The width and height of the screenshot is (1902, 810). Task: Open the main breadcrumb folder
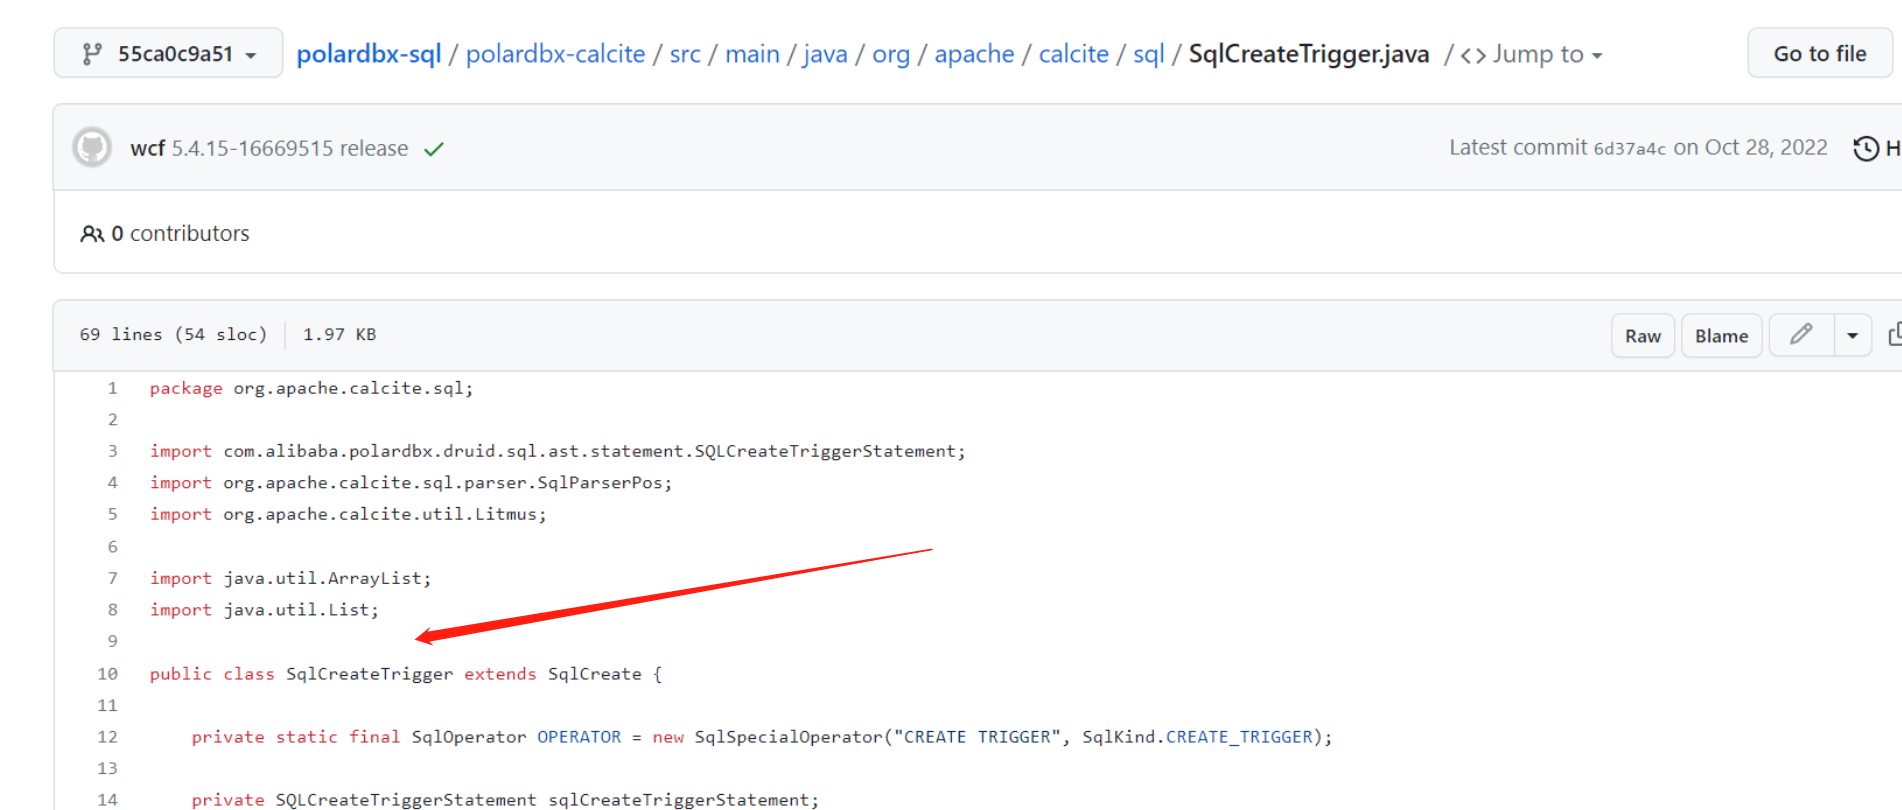tap(752, 54)
